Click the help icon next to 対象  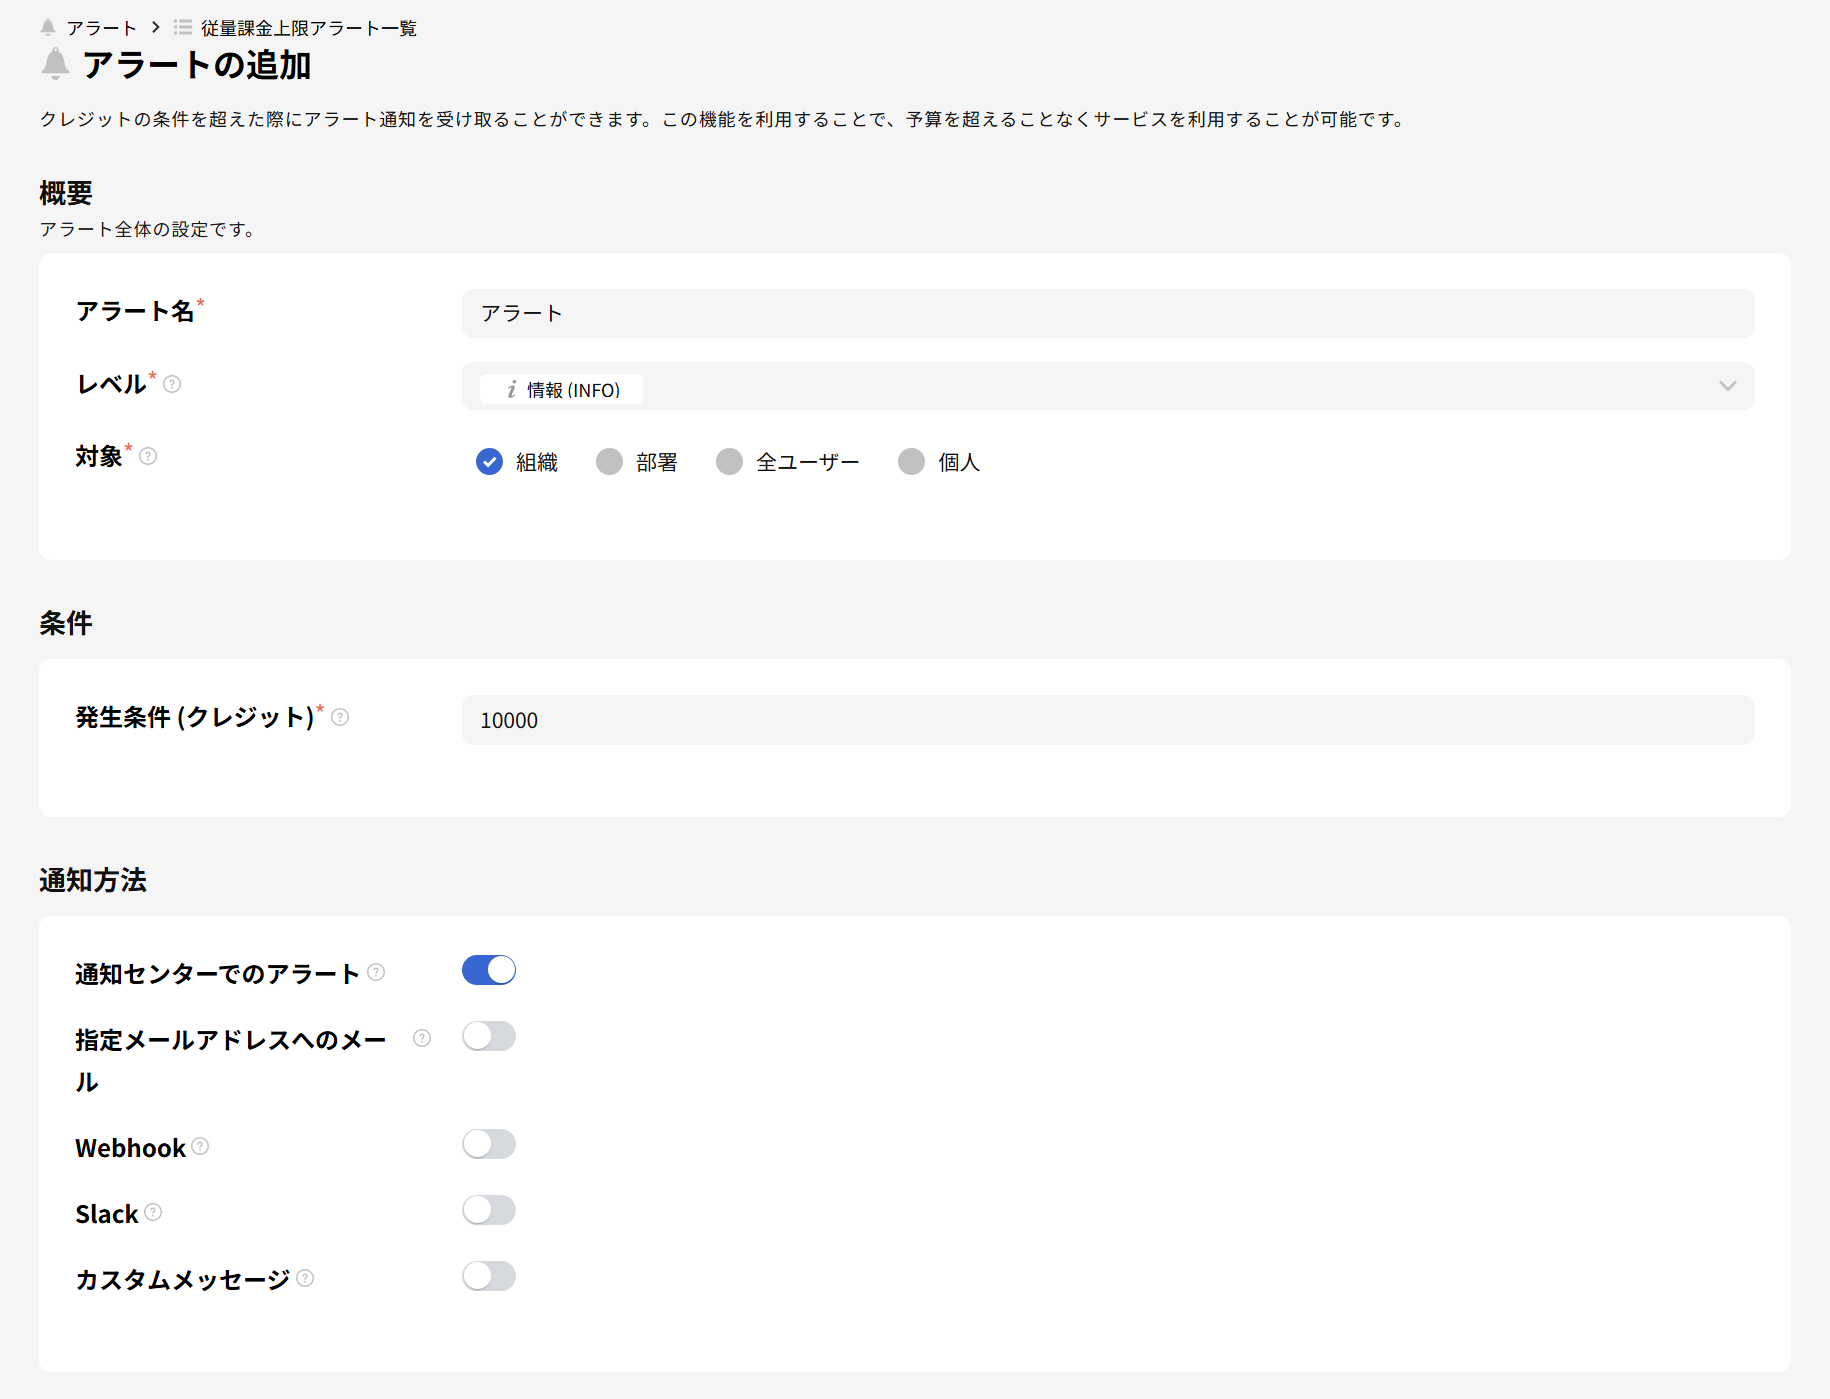[148, 456]
